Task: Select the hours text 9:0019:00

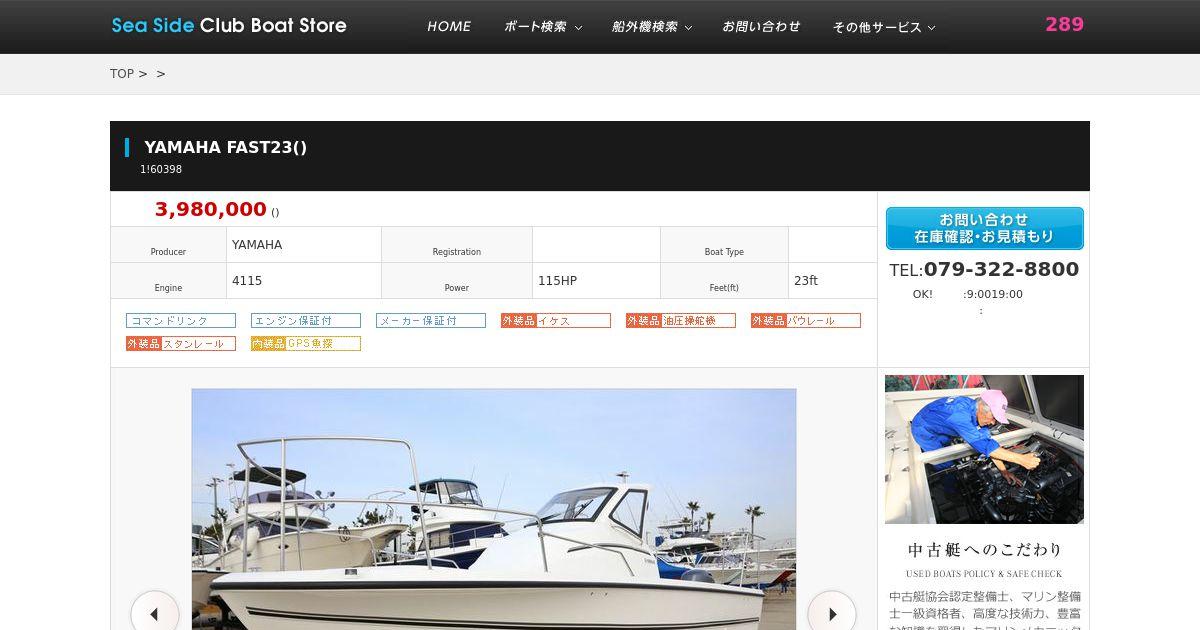Action: (x=993, y=295)
